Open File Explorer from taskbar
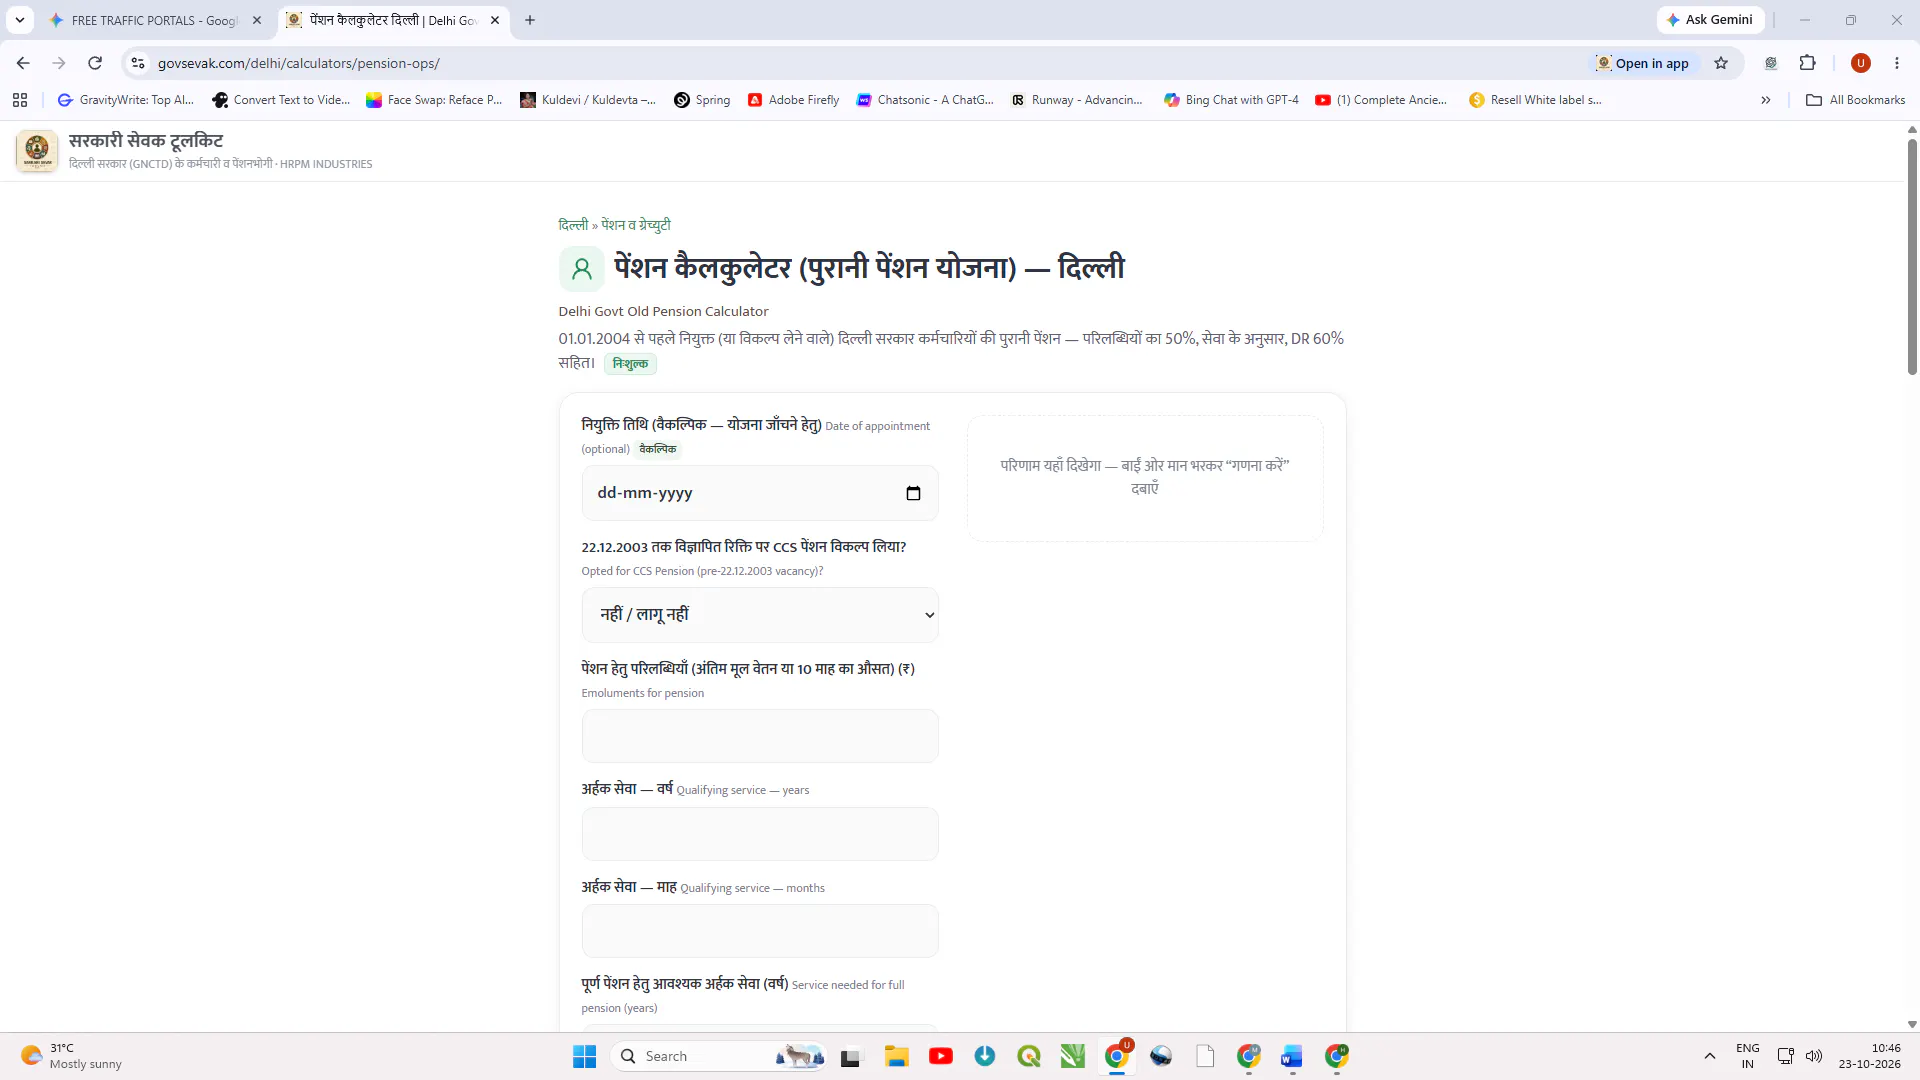The width and height of the screenshot is (1920, 1080). coord(896,1056)
